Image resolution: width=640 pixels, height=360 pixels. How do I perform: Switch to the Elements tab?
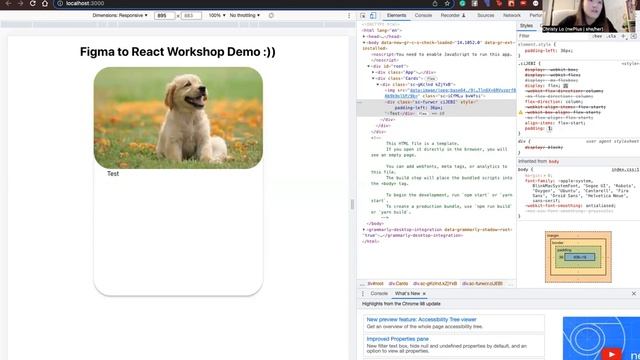click(396, 16)
